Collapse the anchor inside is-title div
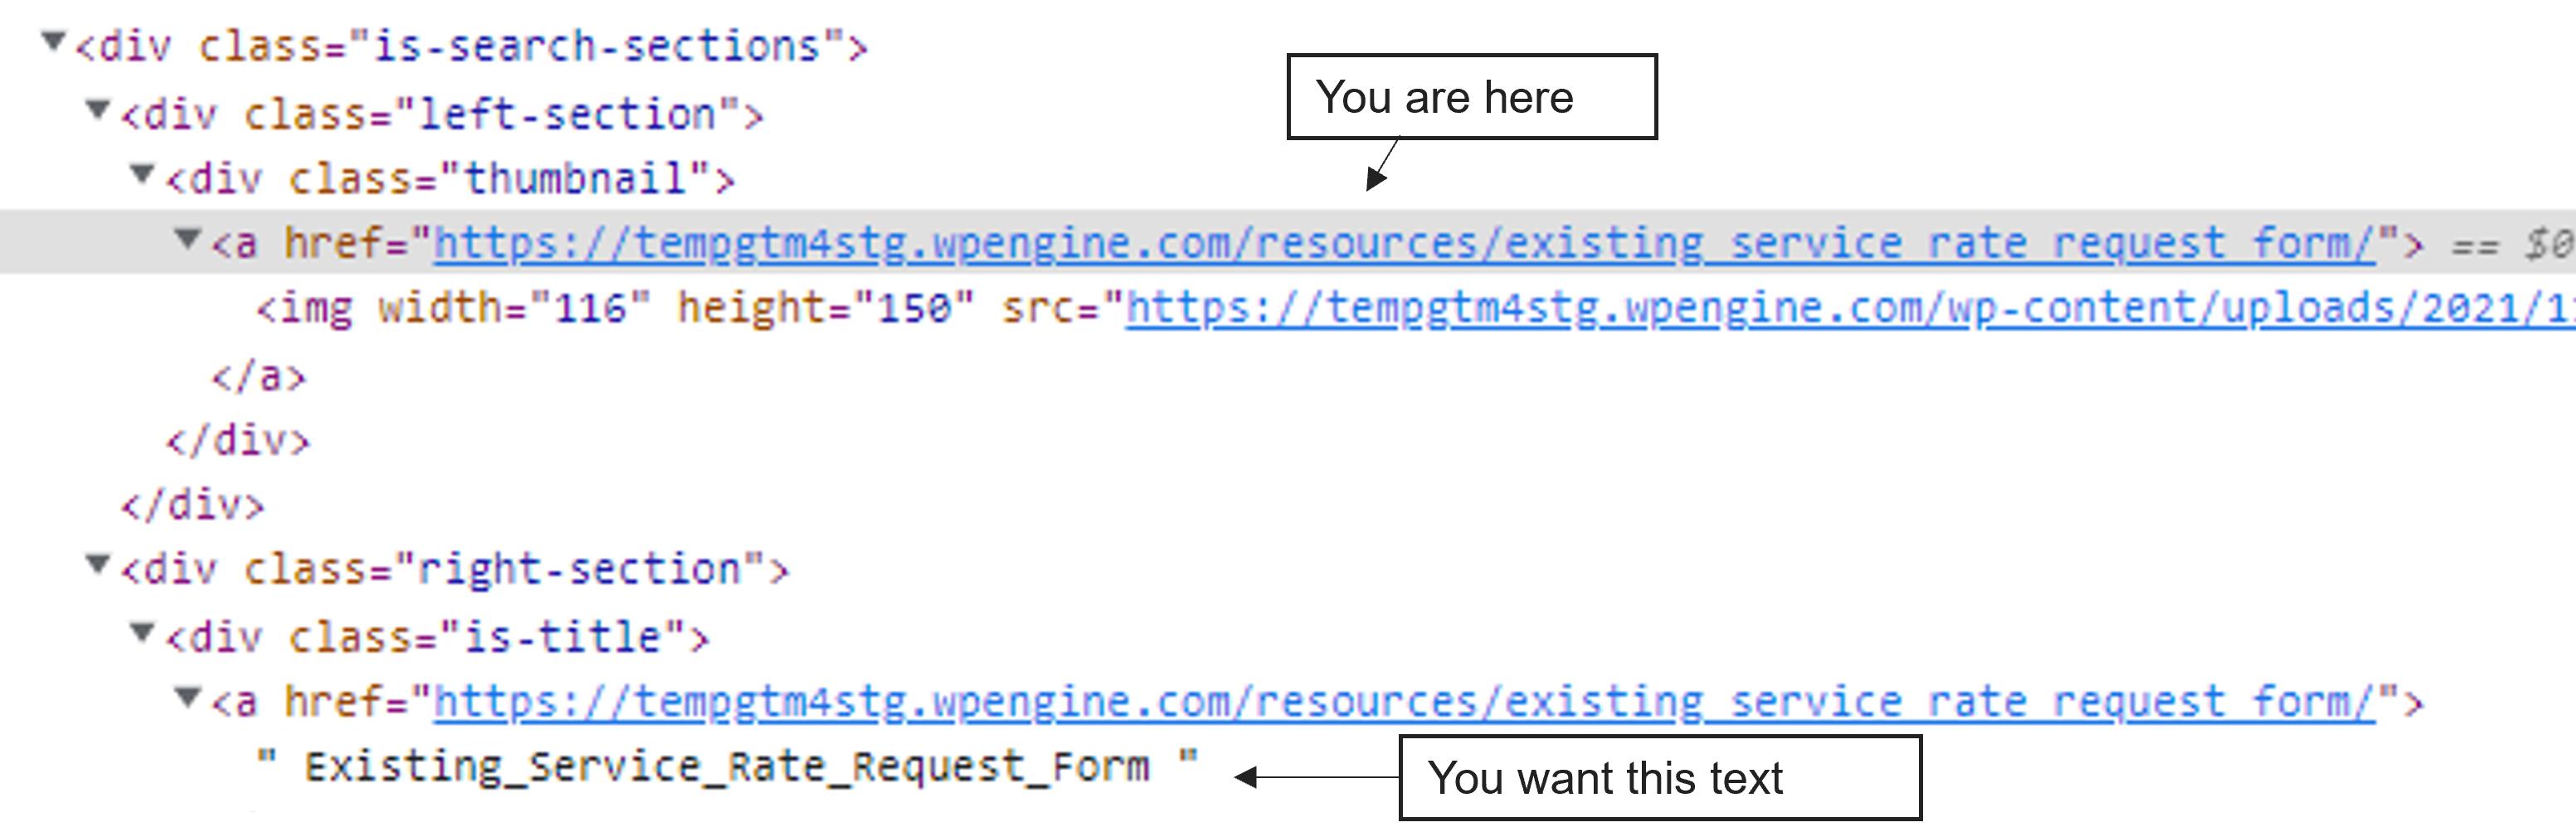 [x=187, y=697]
